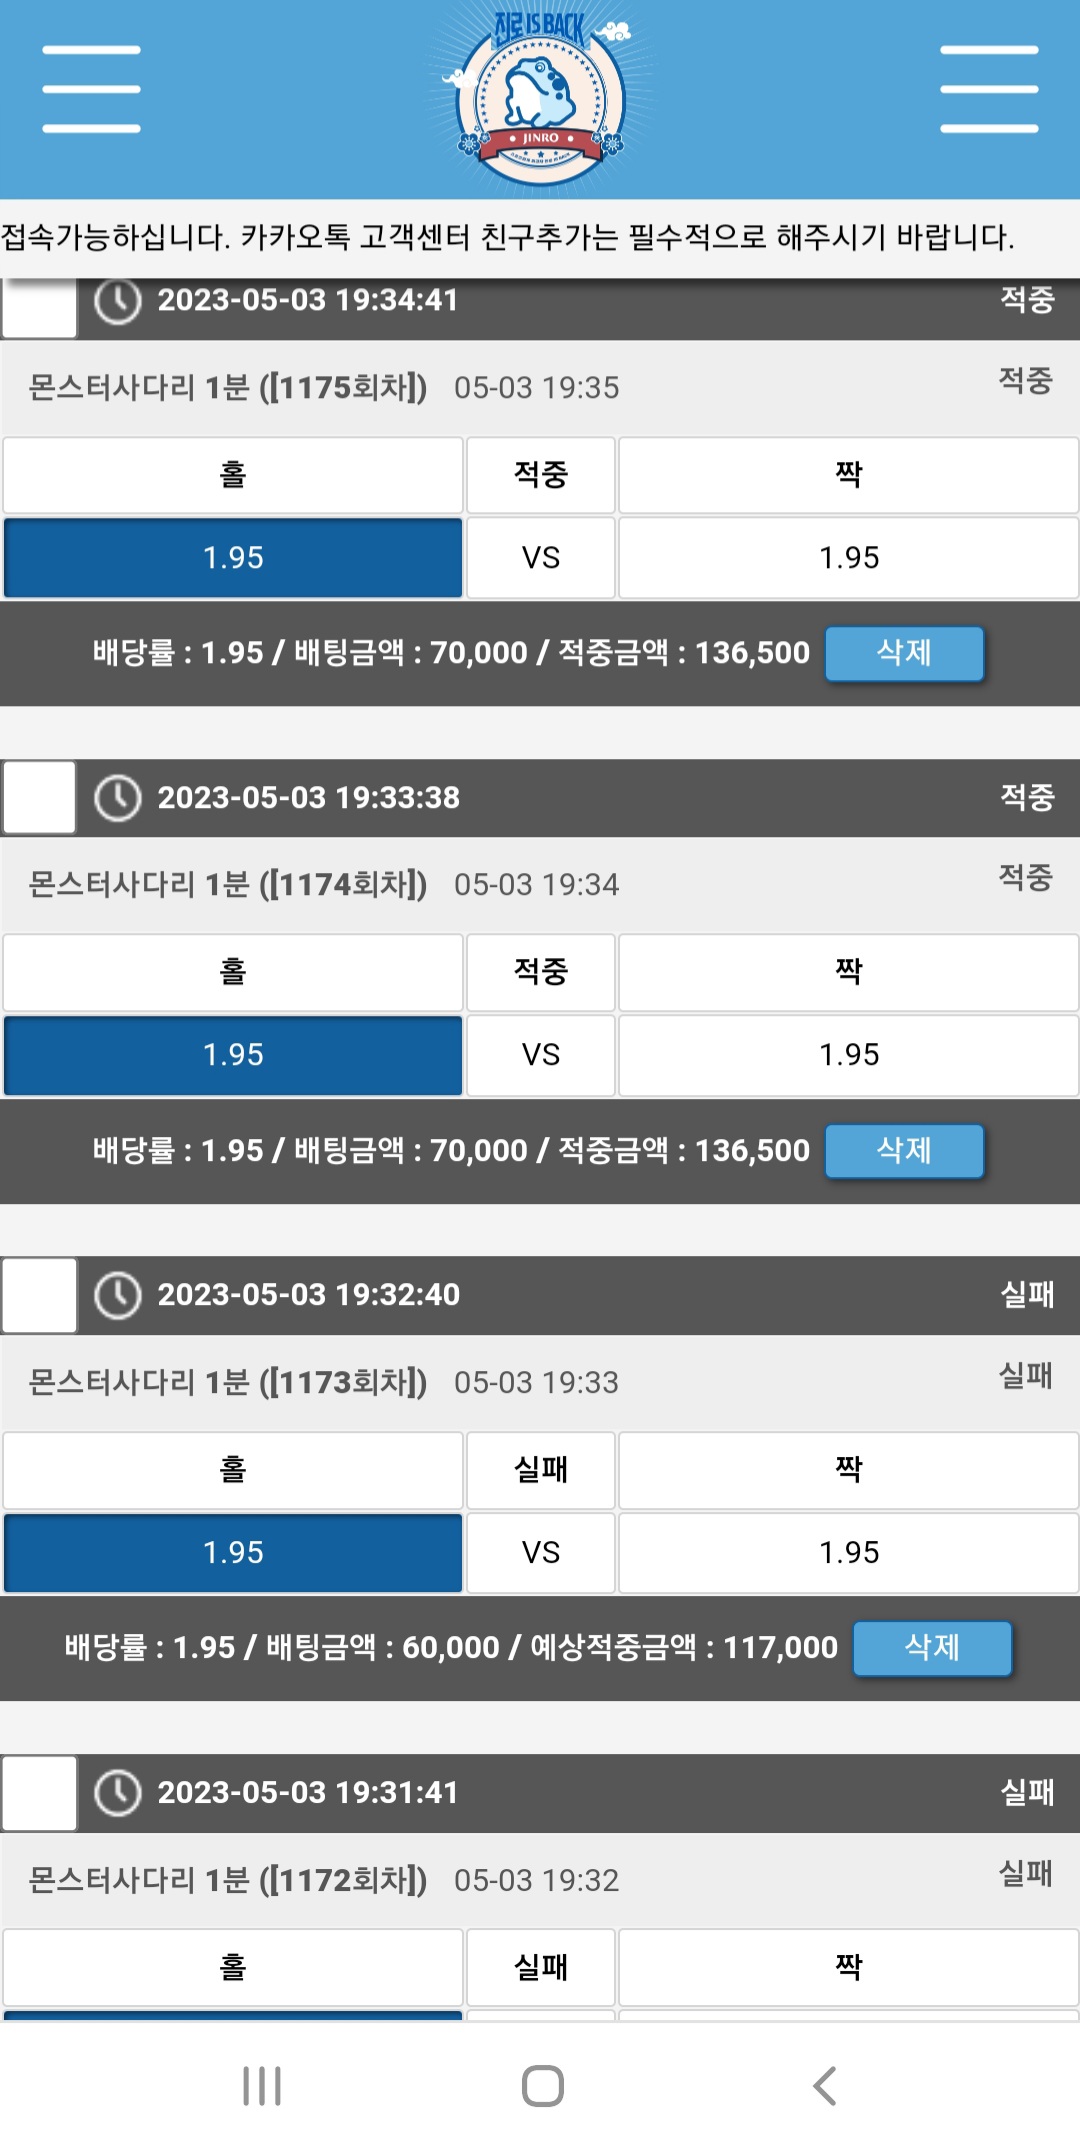Viewport: 1080px width, 2146px height.
Task: Delete the 1174회차 bet record
Action: pos(904,1151)
